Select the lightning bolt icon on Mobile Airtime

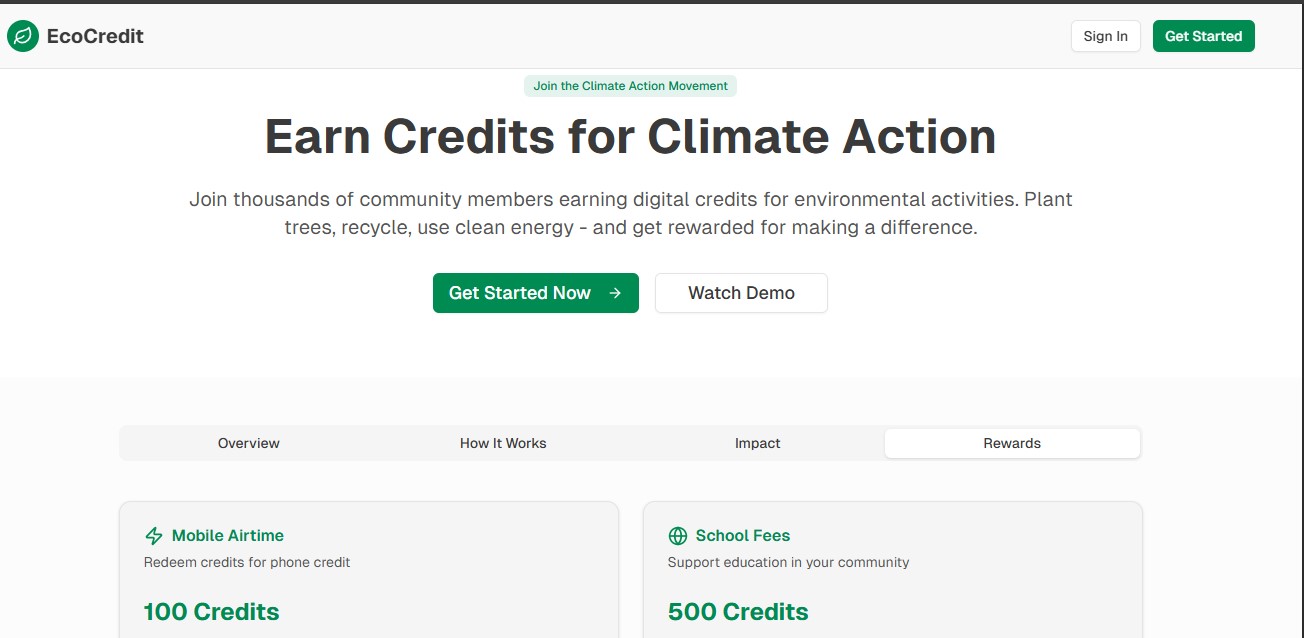pos(153,535)
